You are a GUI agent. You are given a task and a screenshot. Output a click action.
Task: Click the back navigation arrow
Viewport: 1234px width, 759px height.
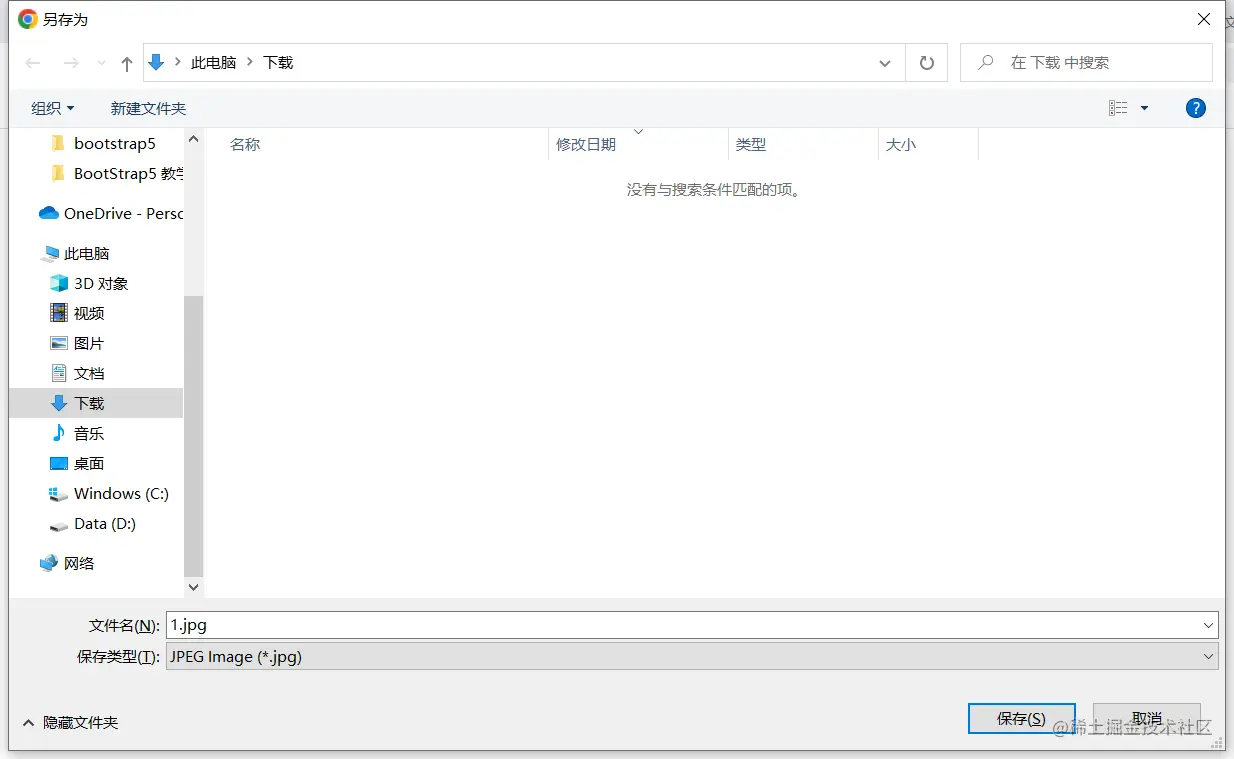tap(32, 62)
